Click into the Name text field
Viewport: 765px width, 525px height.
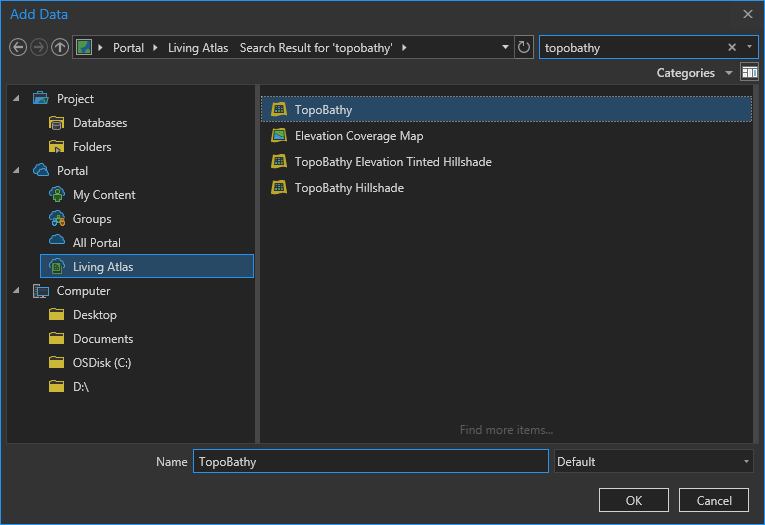pyautogui.click(x=371, y=461)
